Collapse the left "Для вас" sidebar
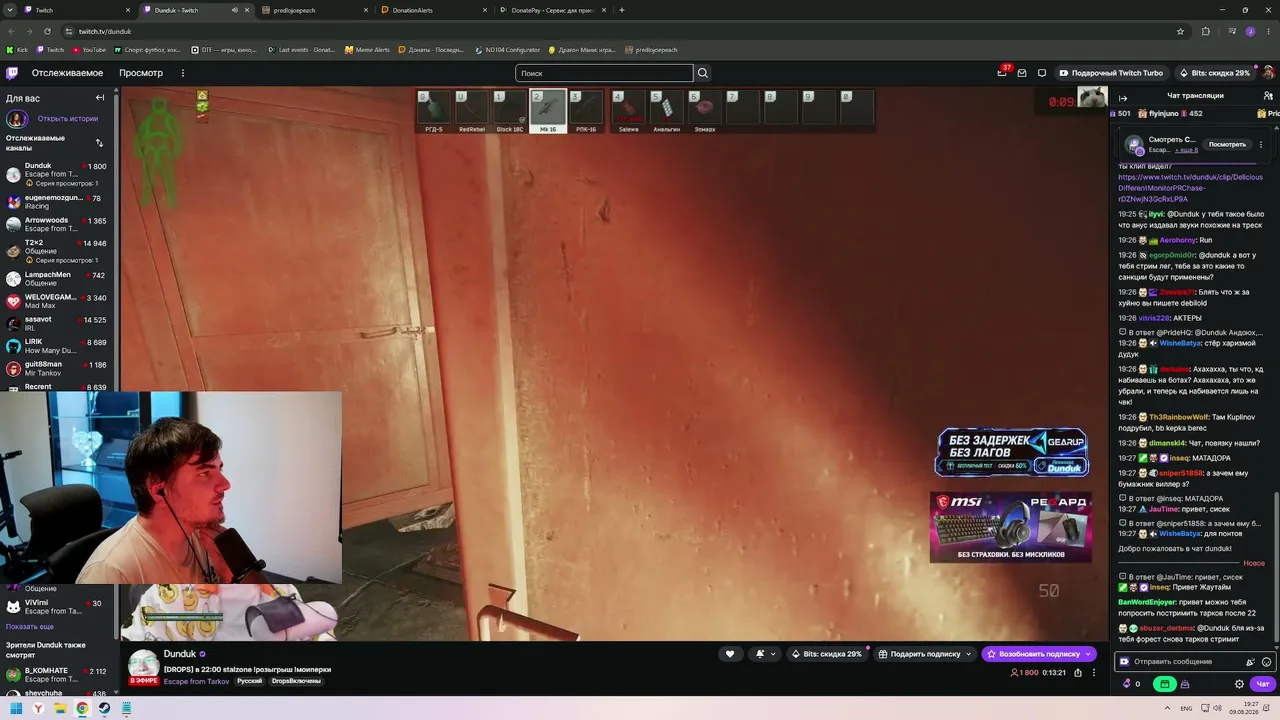 pos(100,98)
